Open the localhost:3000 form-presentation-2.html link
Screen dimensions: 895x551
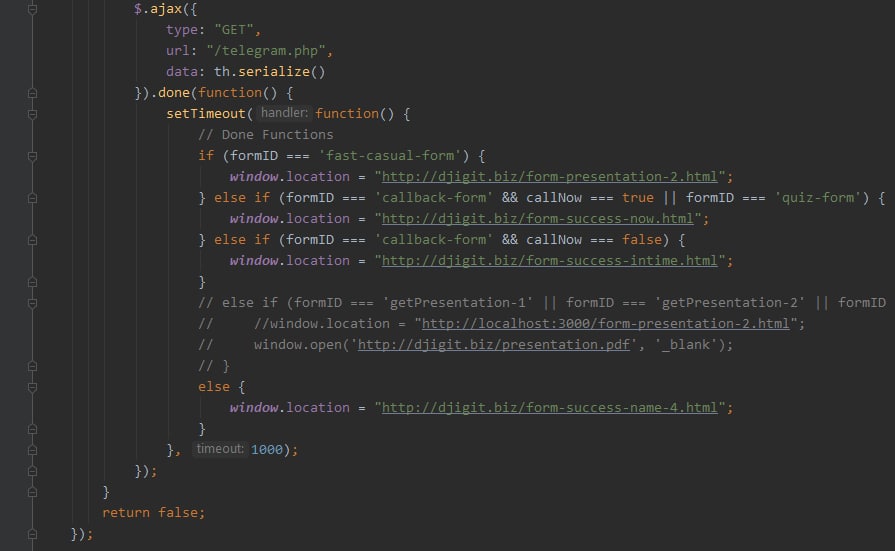pyautogui.click(x=605, y=324)
